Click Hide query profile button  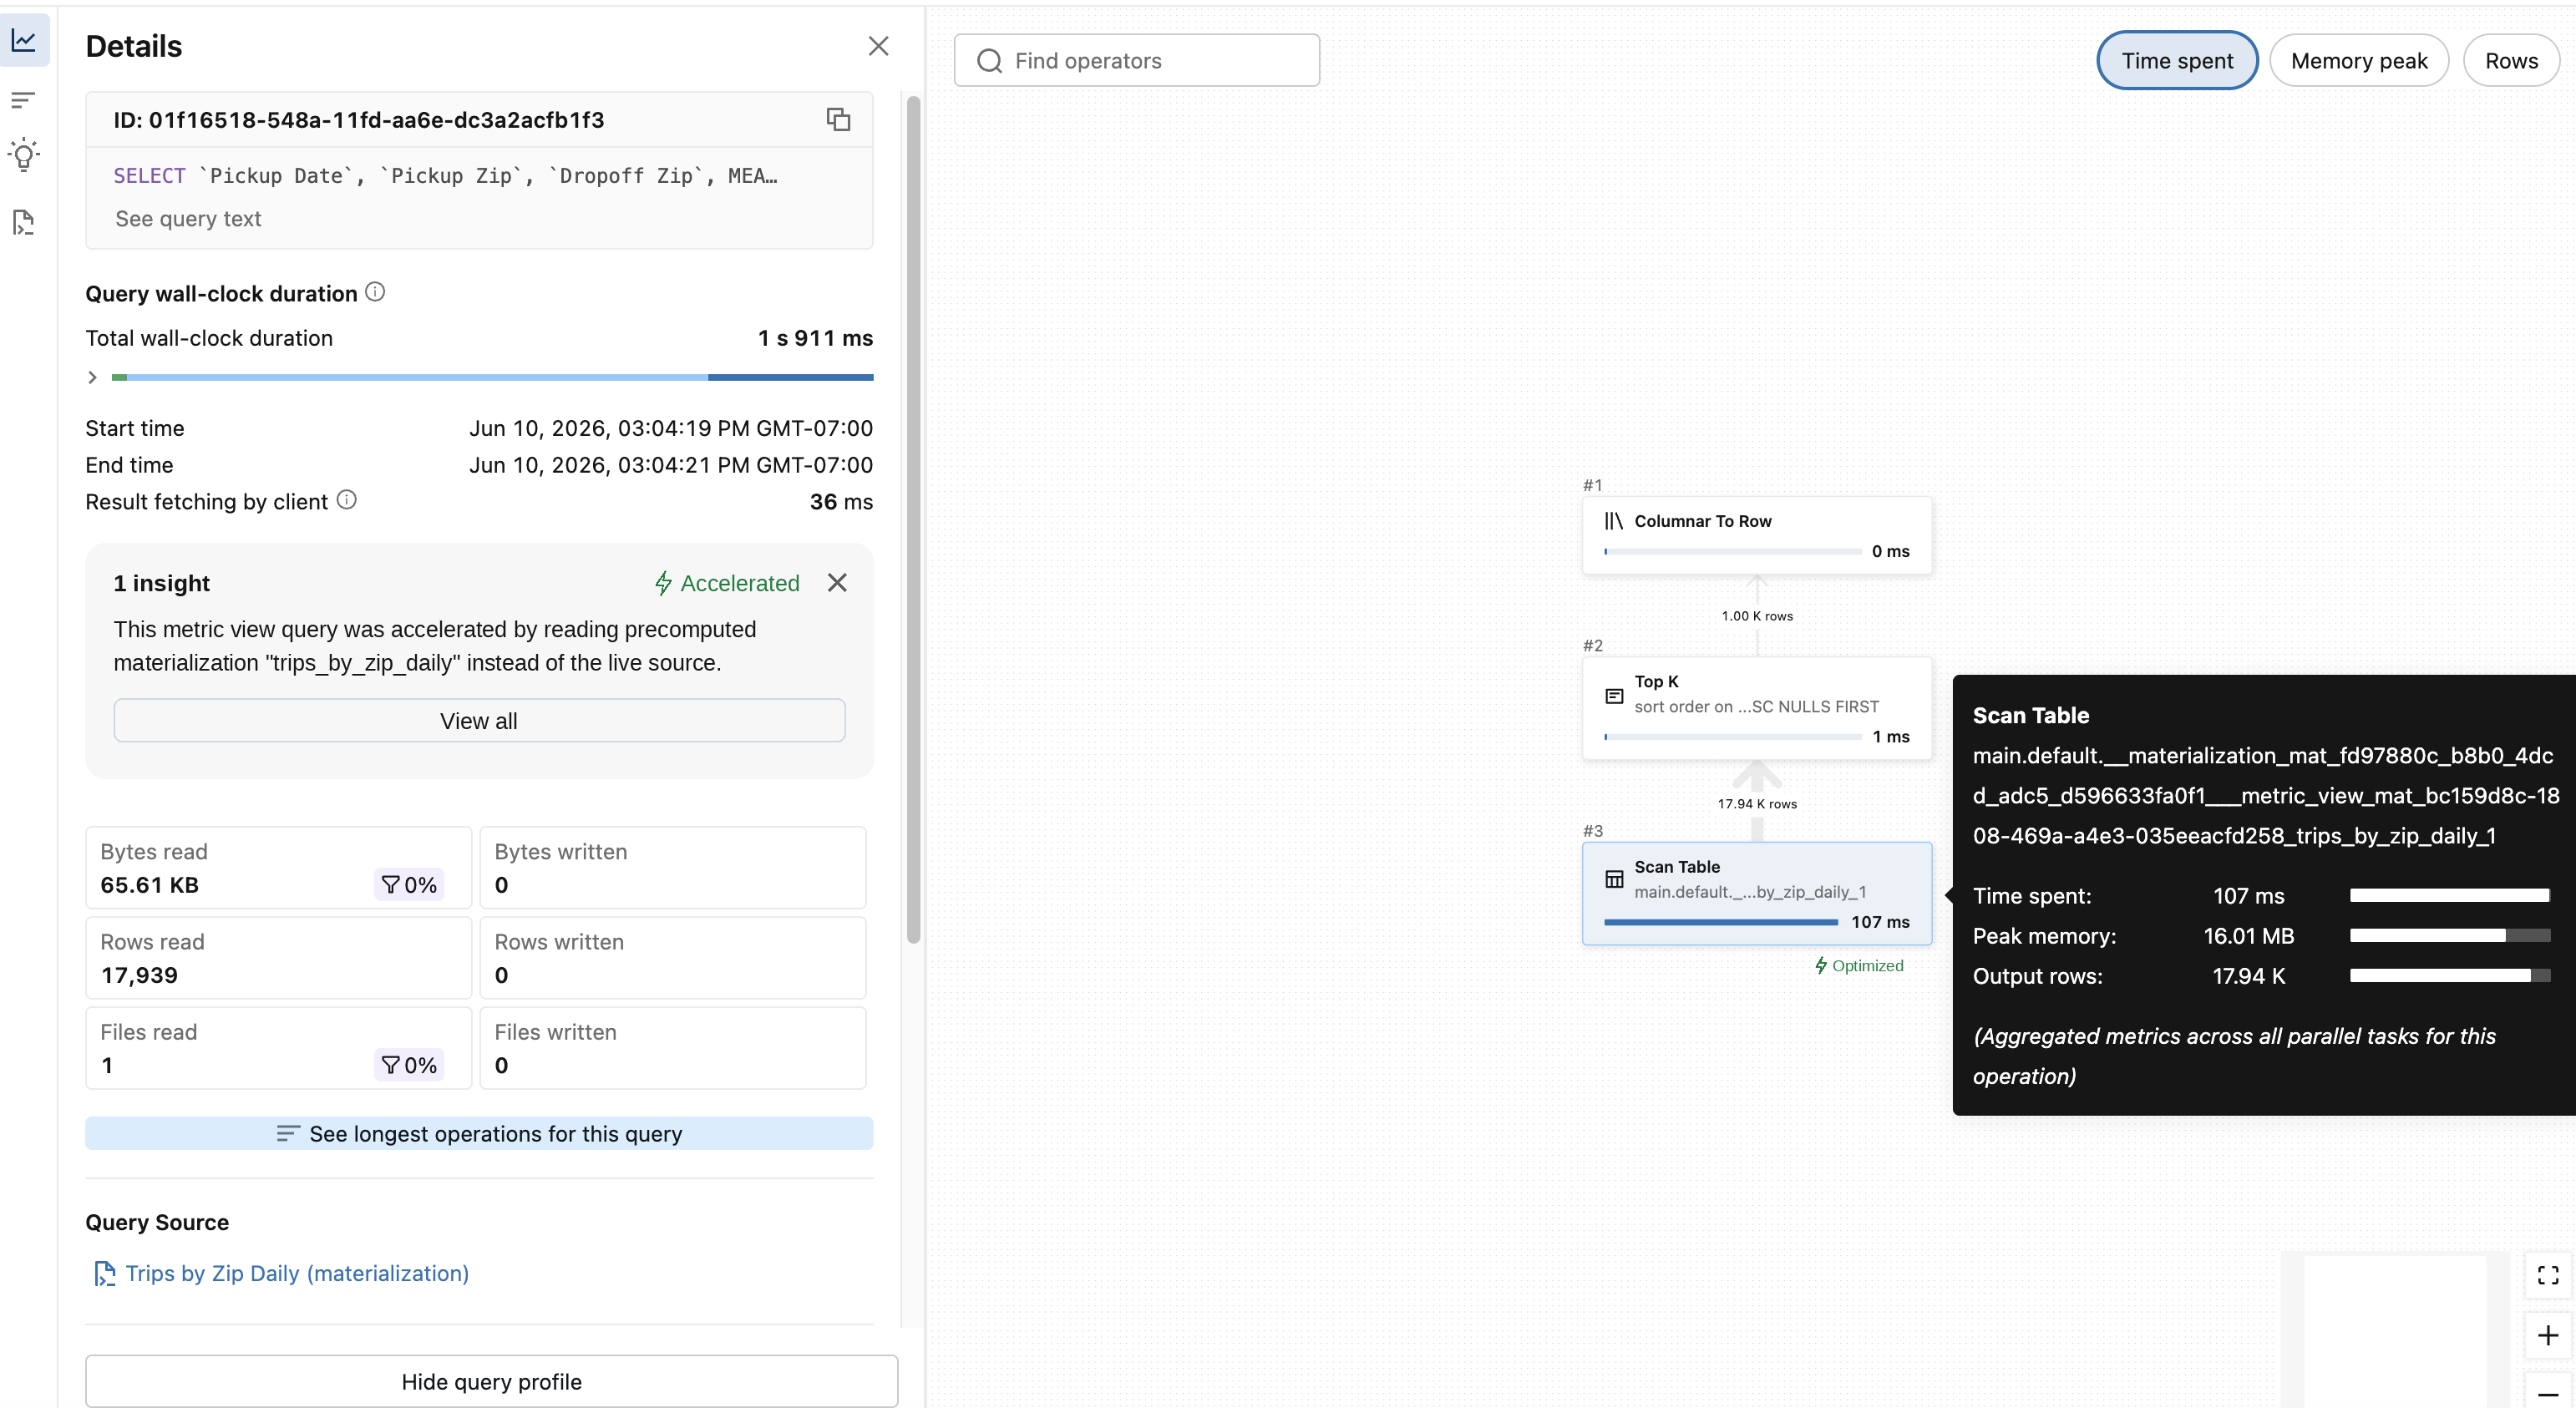tap(491, 1381)
